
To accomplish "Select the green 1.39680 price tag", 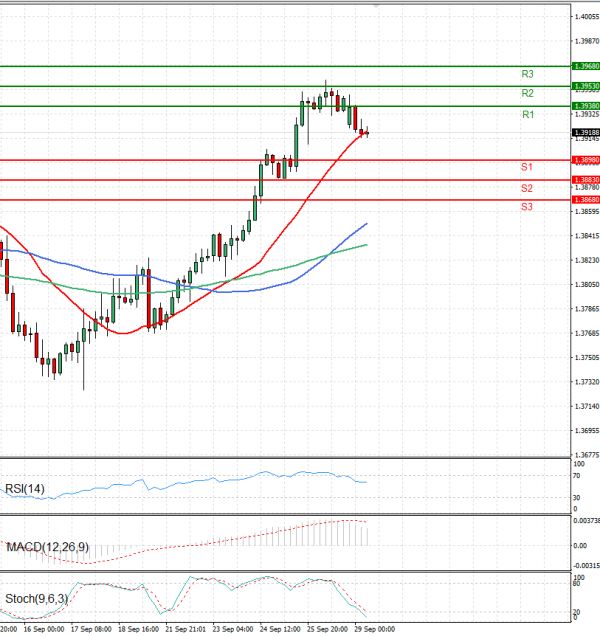I will pos(586,66).
